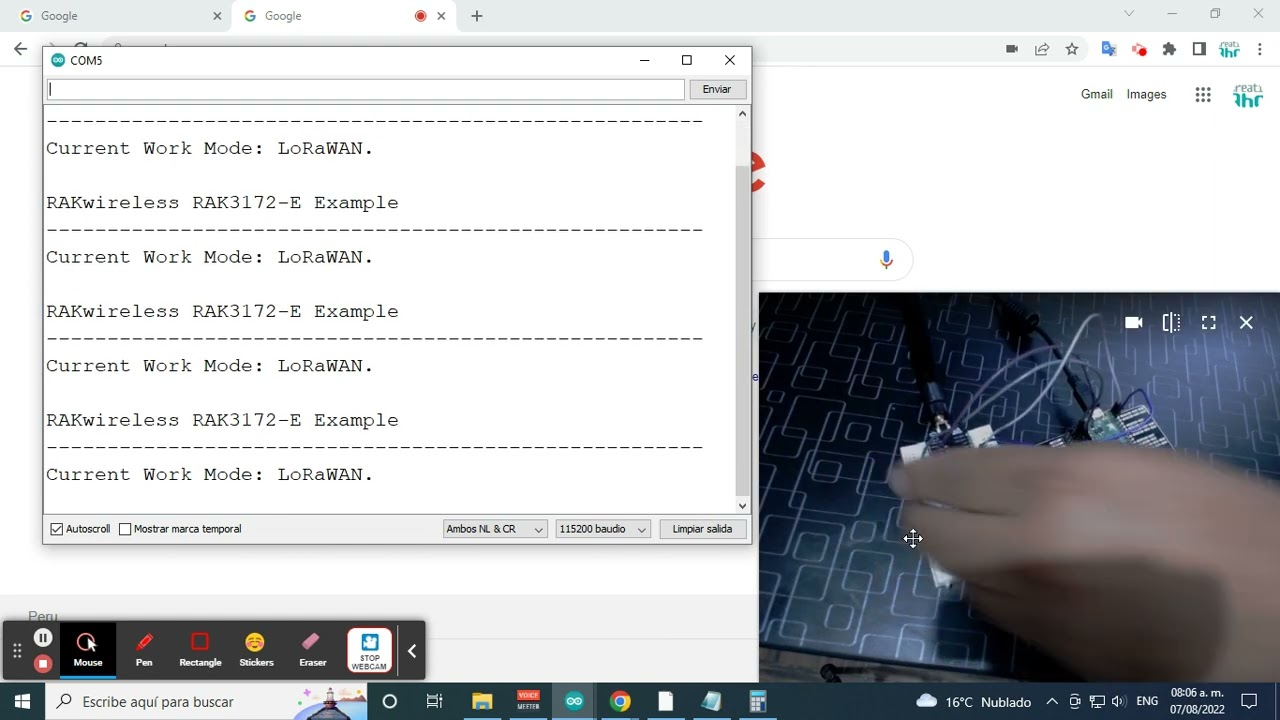This screenshot has height=720, width=1280.
Task: Click the webcam overlay flip/mirror icon
Action: click(x=1171, y=323)
